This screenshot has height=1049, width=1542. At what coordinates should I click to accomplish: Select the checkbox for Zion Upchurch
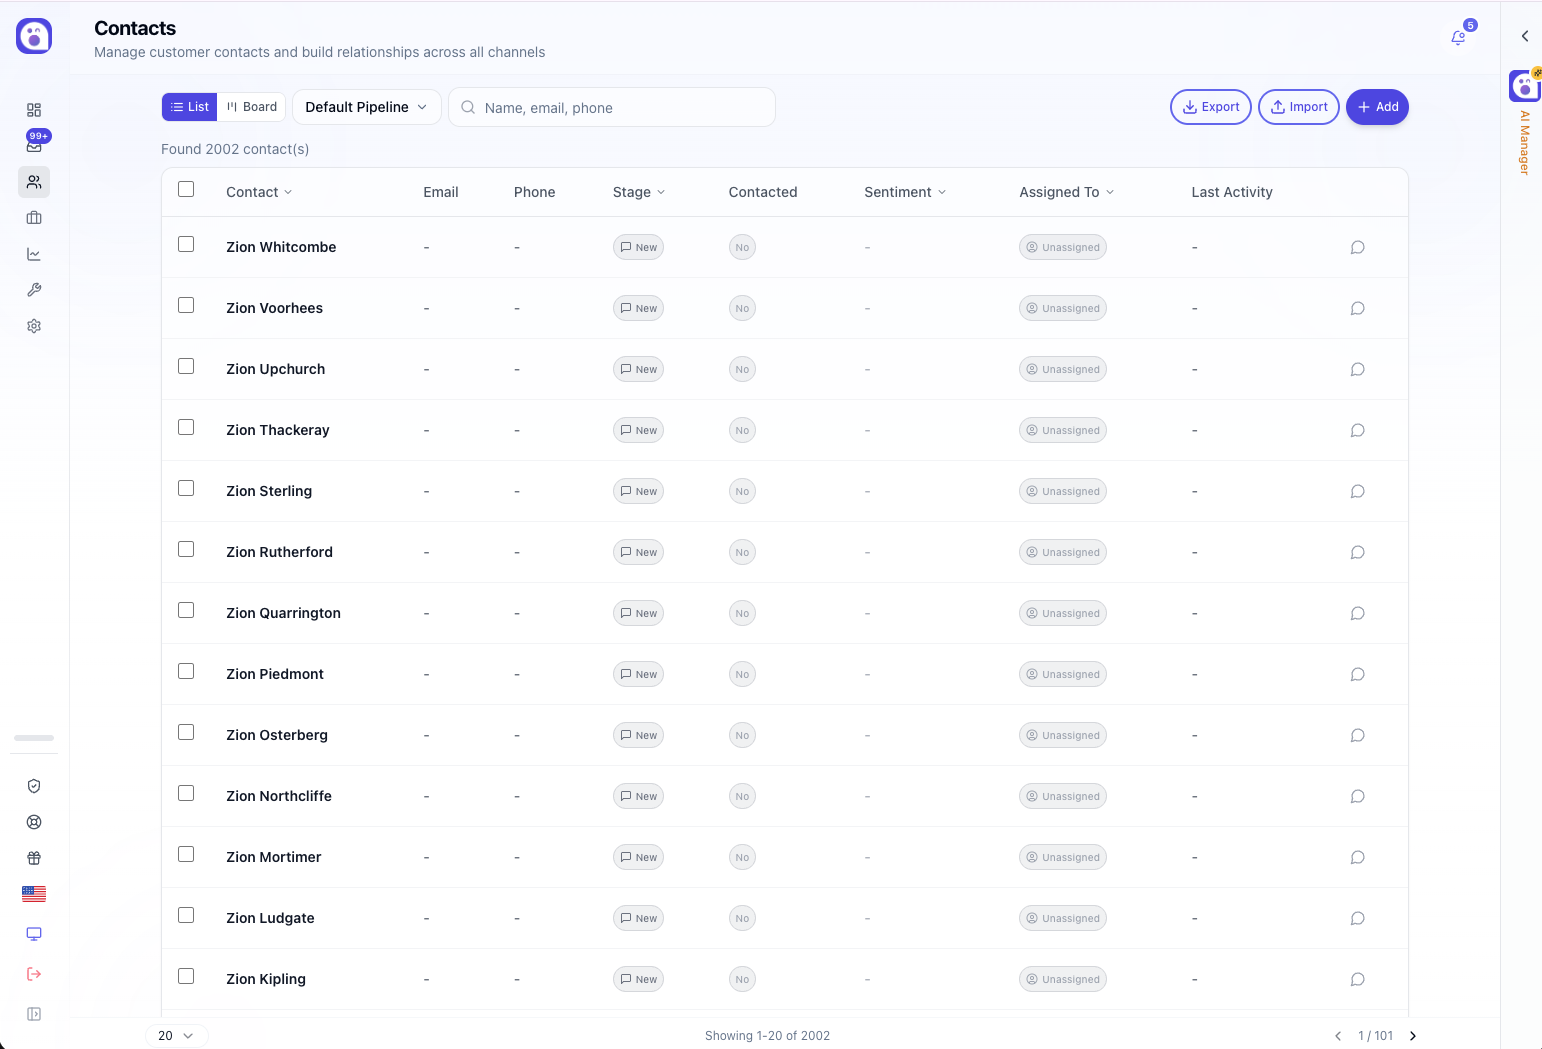point(186,366)
